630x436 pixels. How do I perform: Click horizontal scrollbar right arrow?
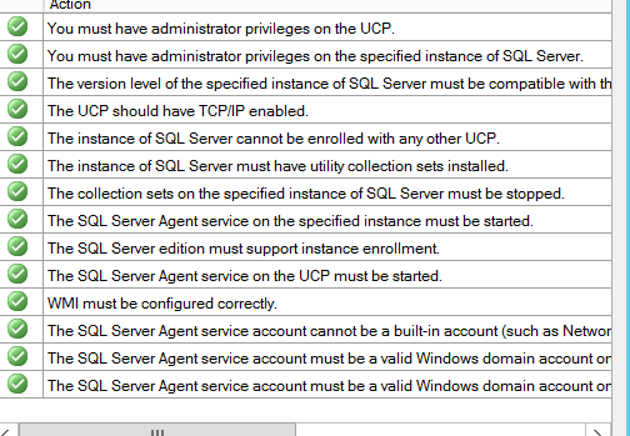[x=598, y=430]
